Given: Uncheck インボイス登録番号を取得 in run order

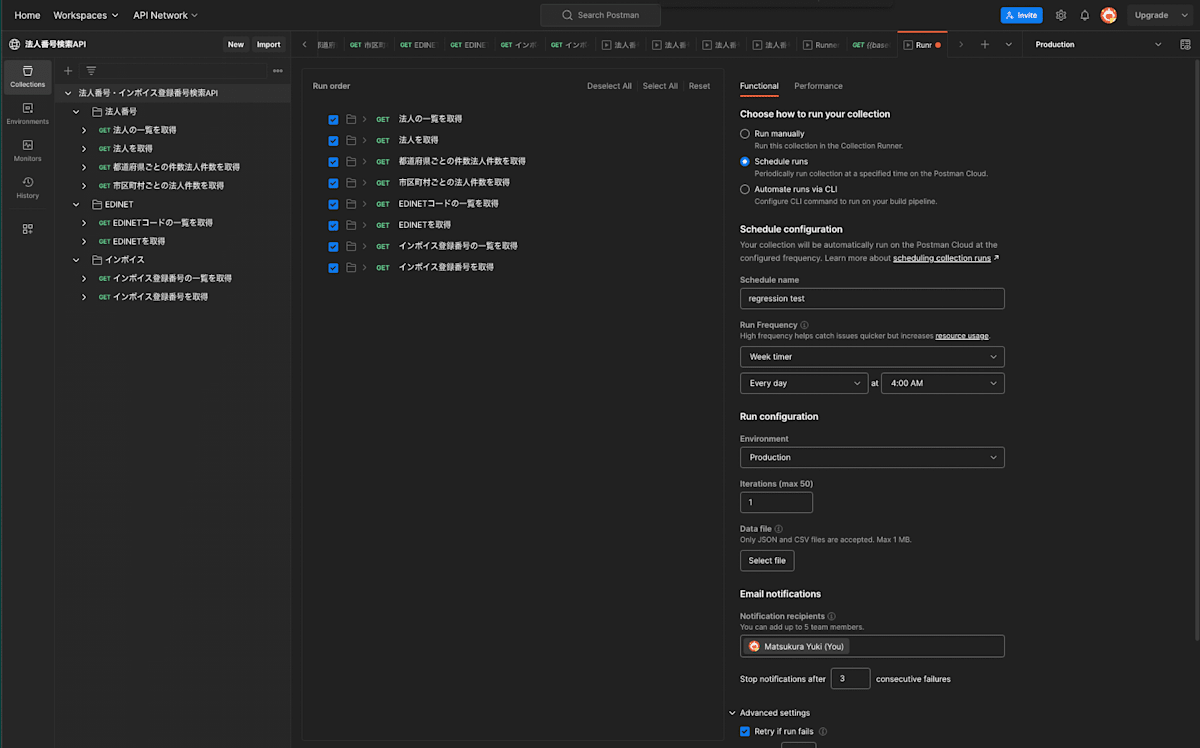Looking at the screenshot, I should (333, 267).
